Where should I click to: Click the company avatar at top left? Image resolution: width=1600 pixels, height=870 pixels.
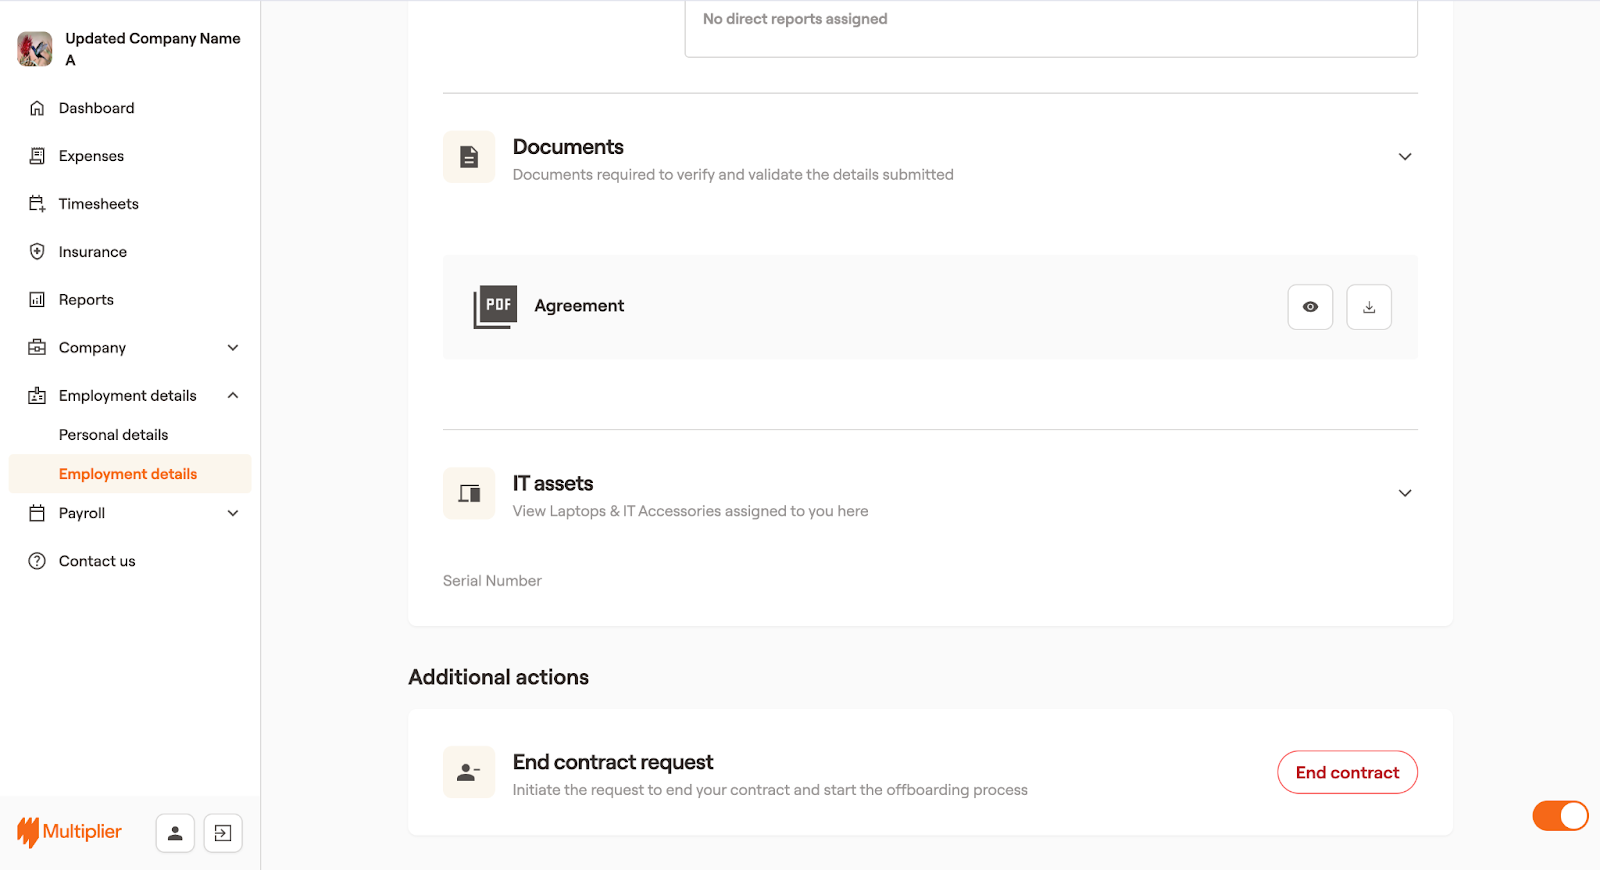point(35,49)
